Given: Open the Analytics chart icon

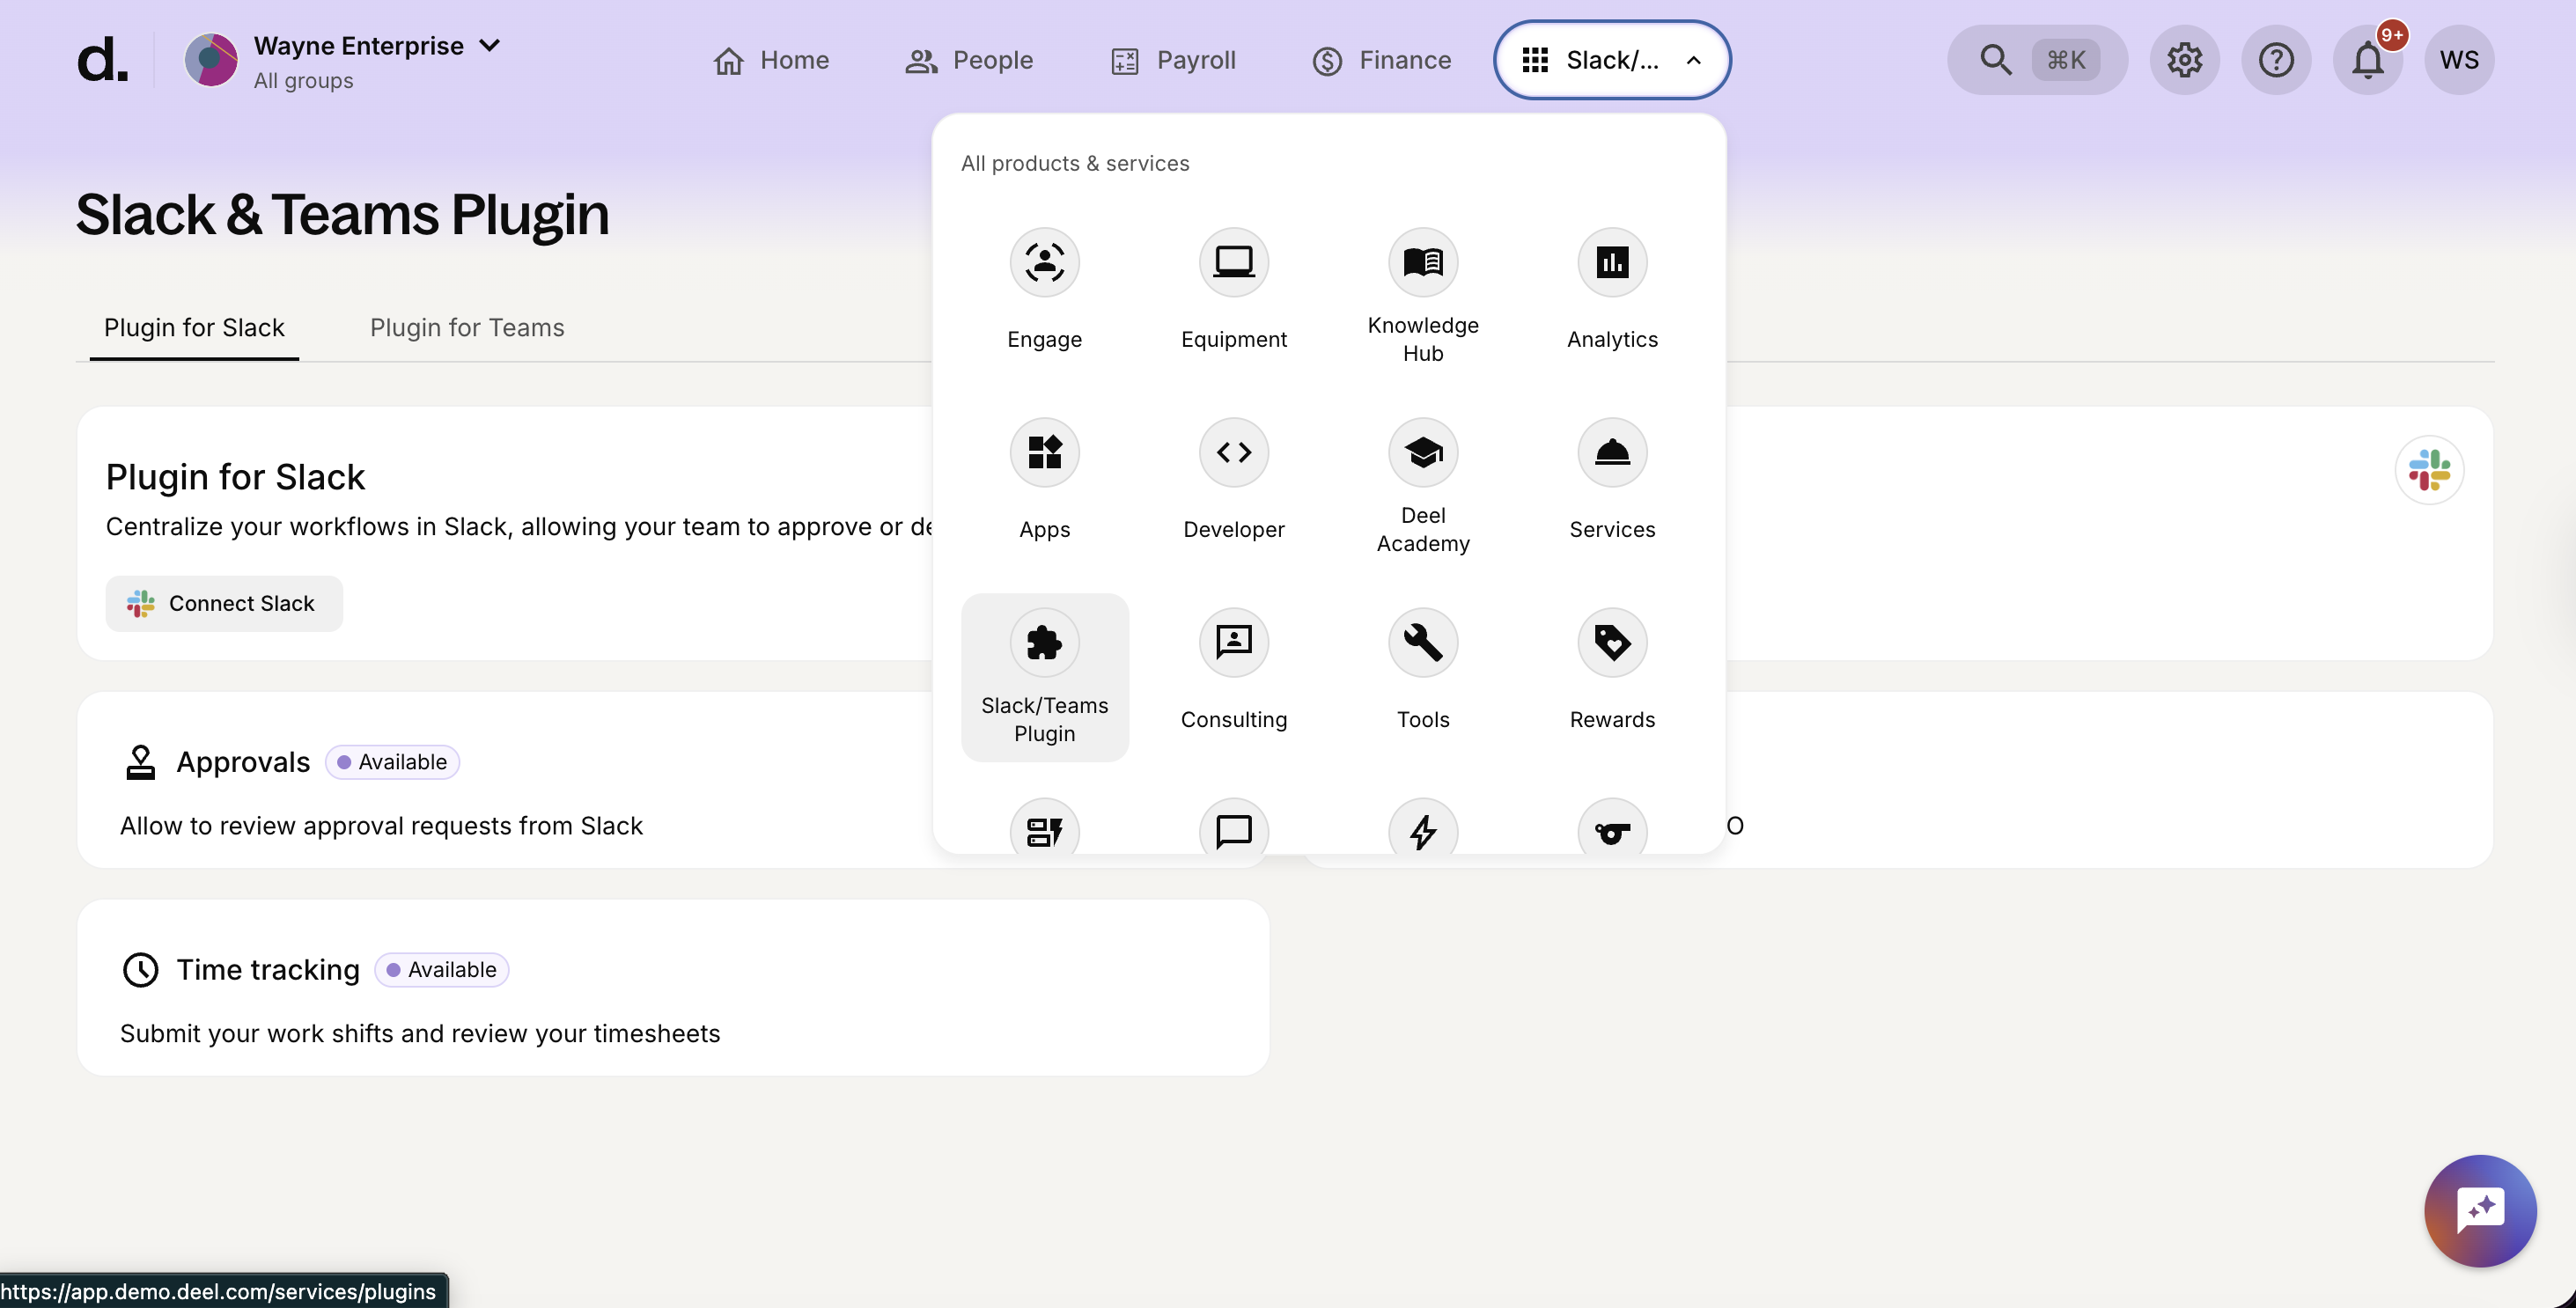Looking at the screenshot, I should (x=1611, y=263).
